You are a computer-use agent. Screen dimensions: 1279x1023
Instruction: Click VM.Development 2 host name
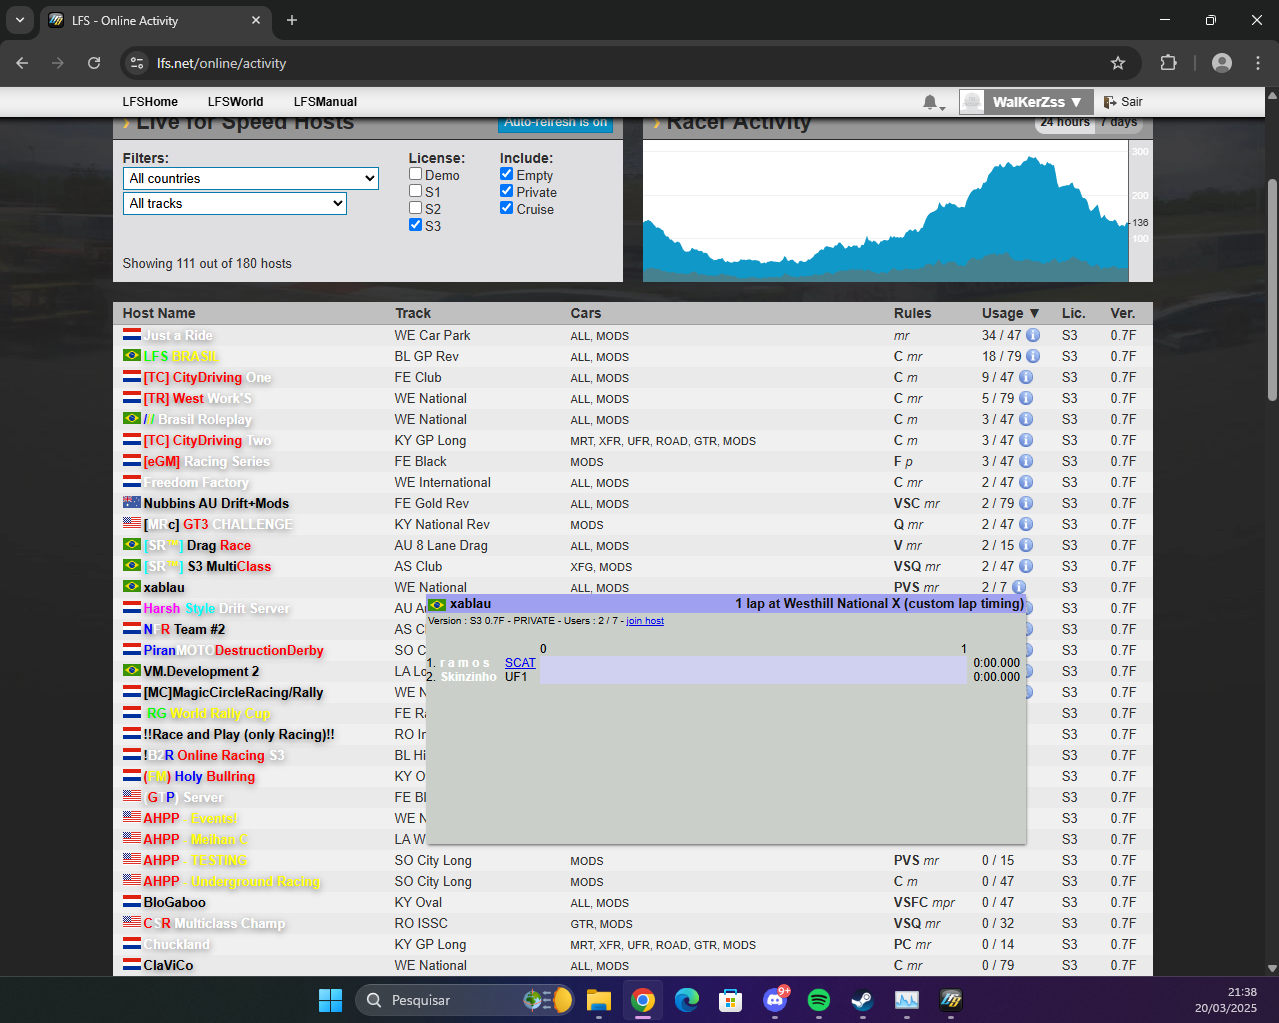[201, 672]
